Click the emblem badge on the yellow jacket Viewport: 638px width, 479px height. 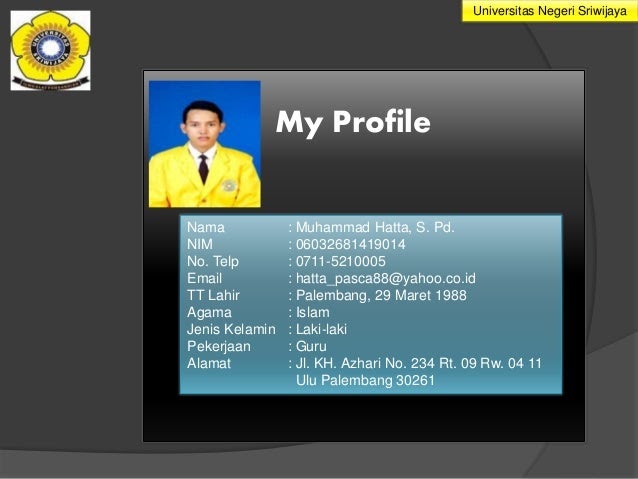pyautogui.click(x=229, y=186)
